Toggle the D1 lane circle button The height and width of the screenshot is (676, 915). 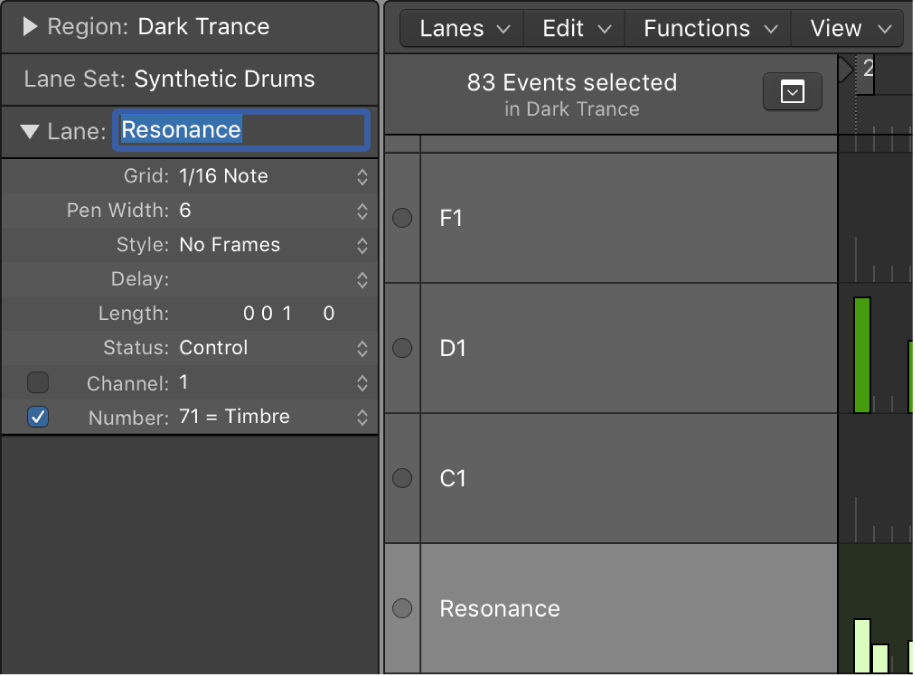pyautogui.click(x=402, y=348)
